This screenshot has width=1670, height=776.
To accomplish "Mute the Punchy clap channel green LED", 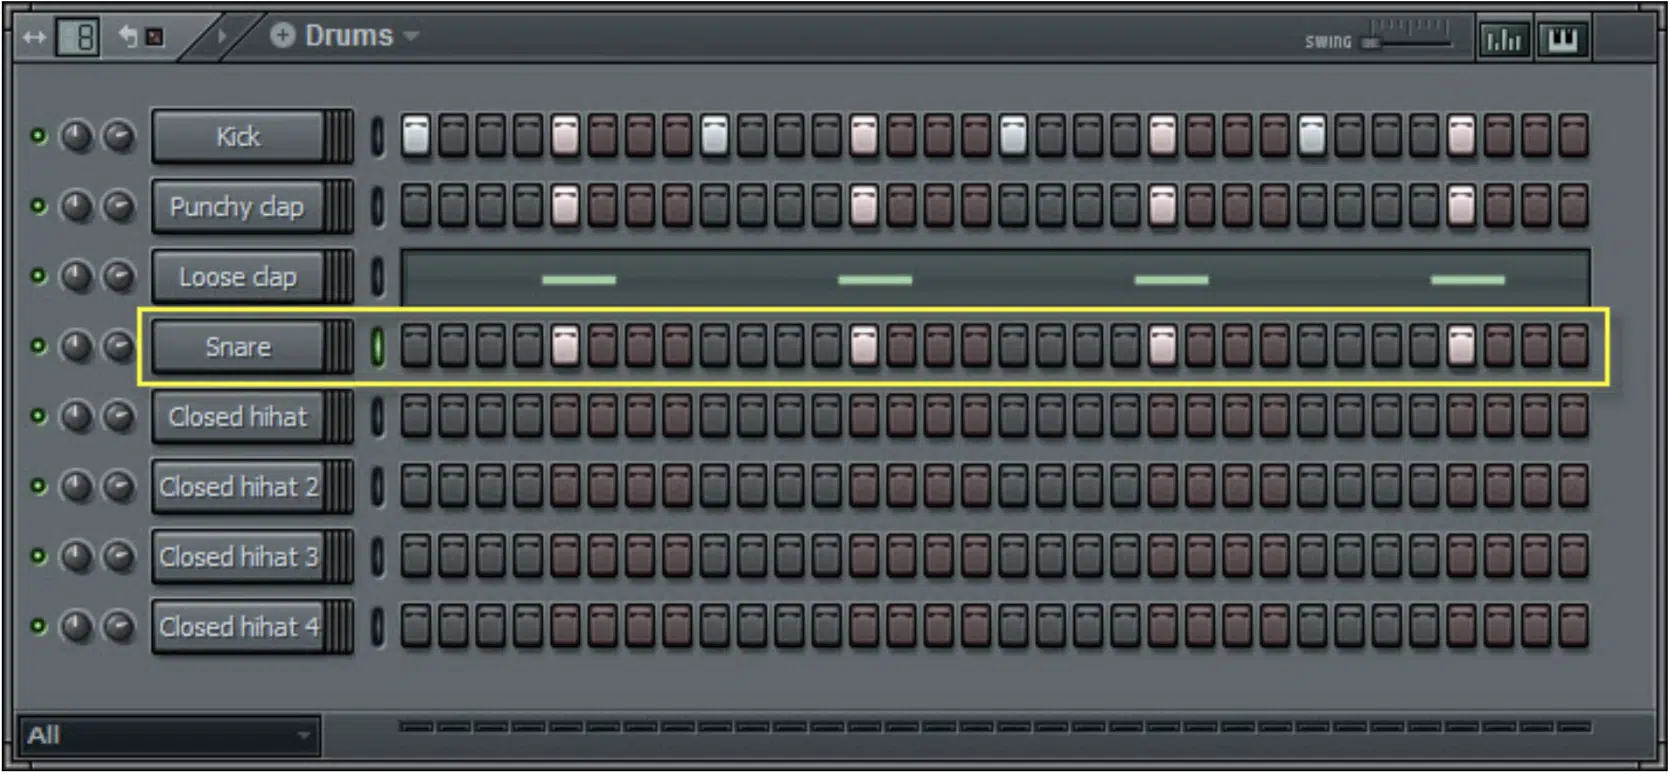I will click(38, 206).
